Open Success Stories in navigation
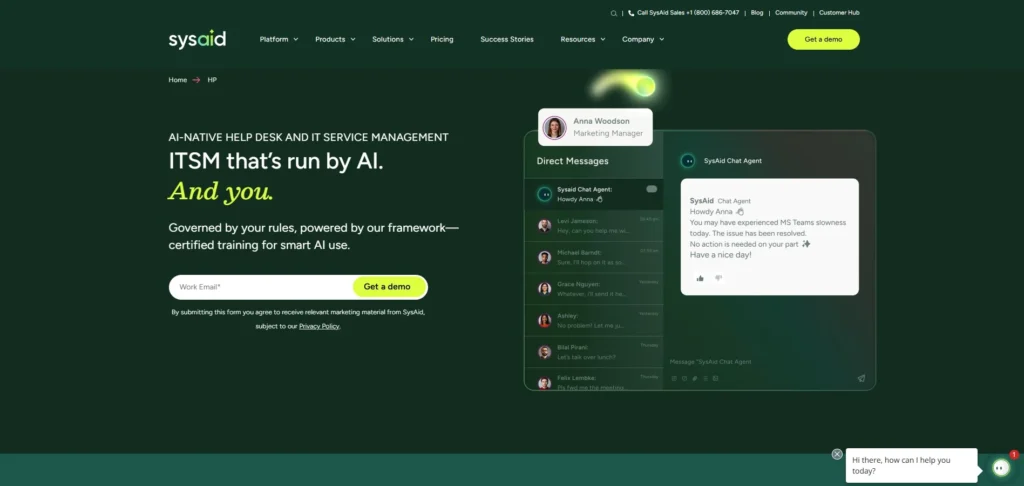1024x486 pixels. (507, 39)
